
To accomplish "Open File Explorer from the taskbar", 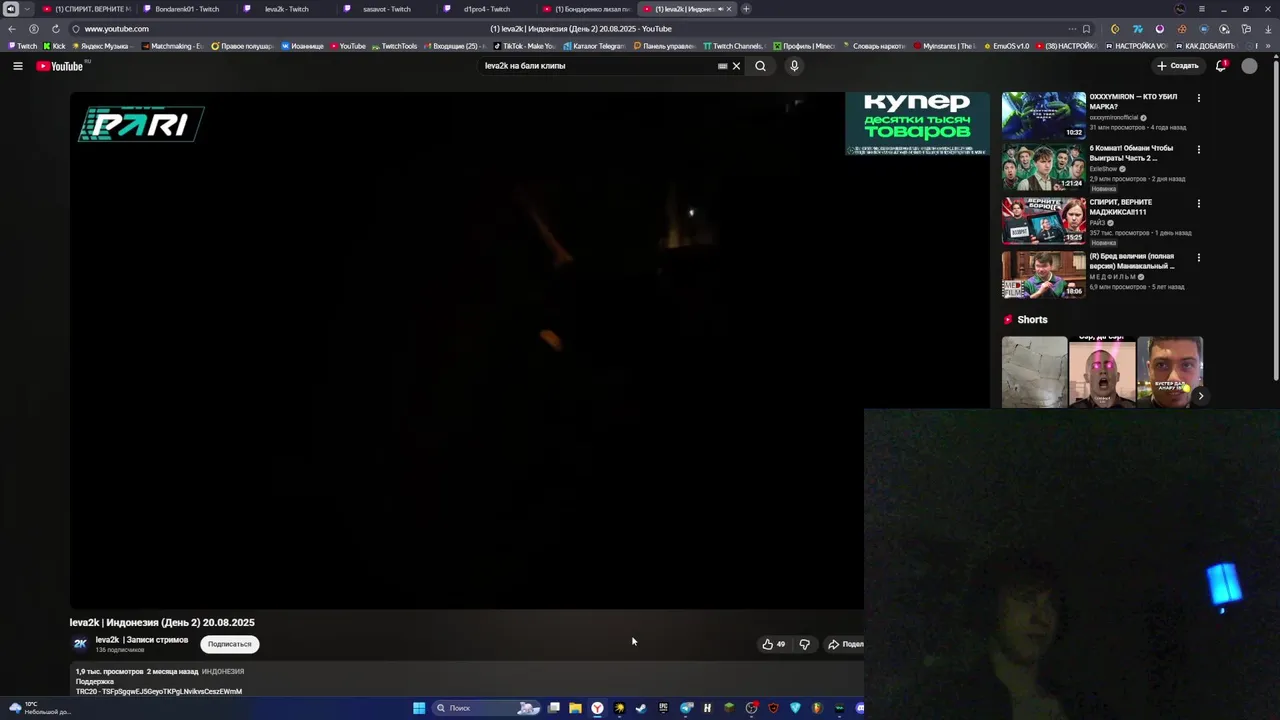I will pos(575,708).
